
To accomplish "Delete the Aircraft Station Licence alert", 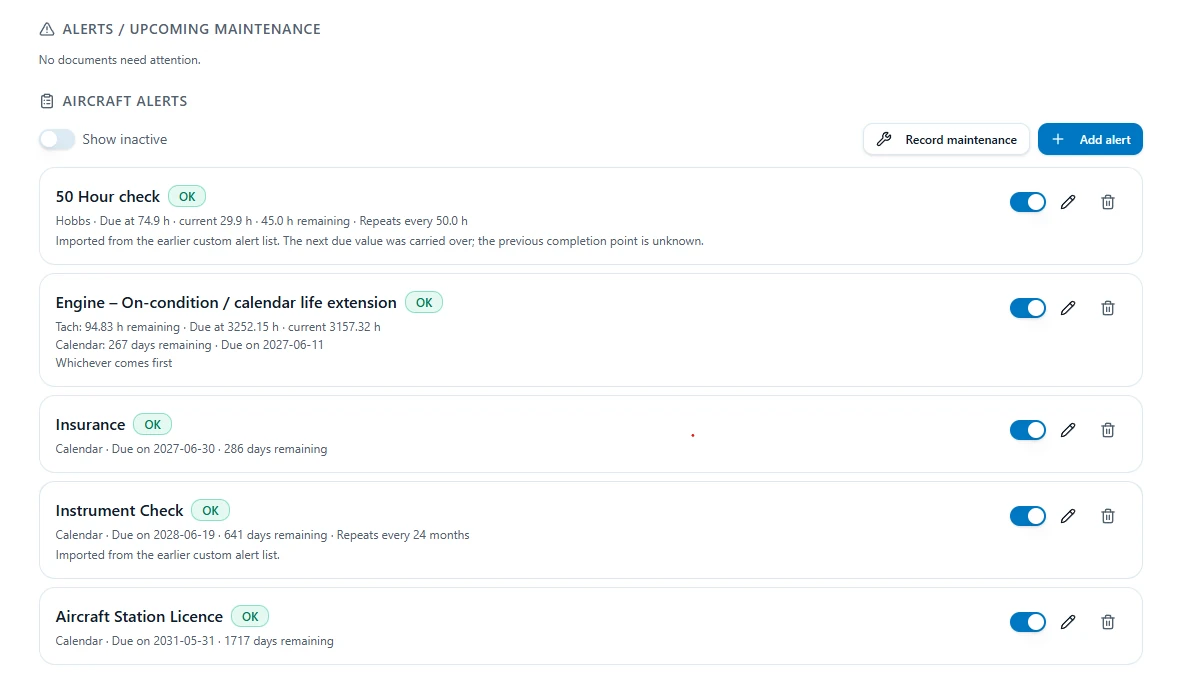I will [1107, 622].
